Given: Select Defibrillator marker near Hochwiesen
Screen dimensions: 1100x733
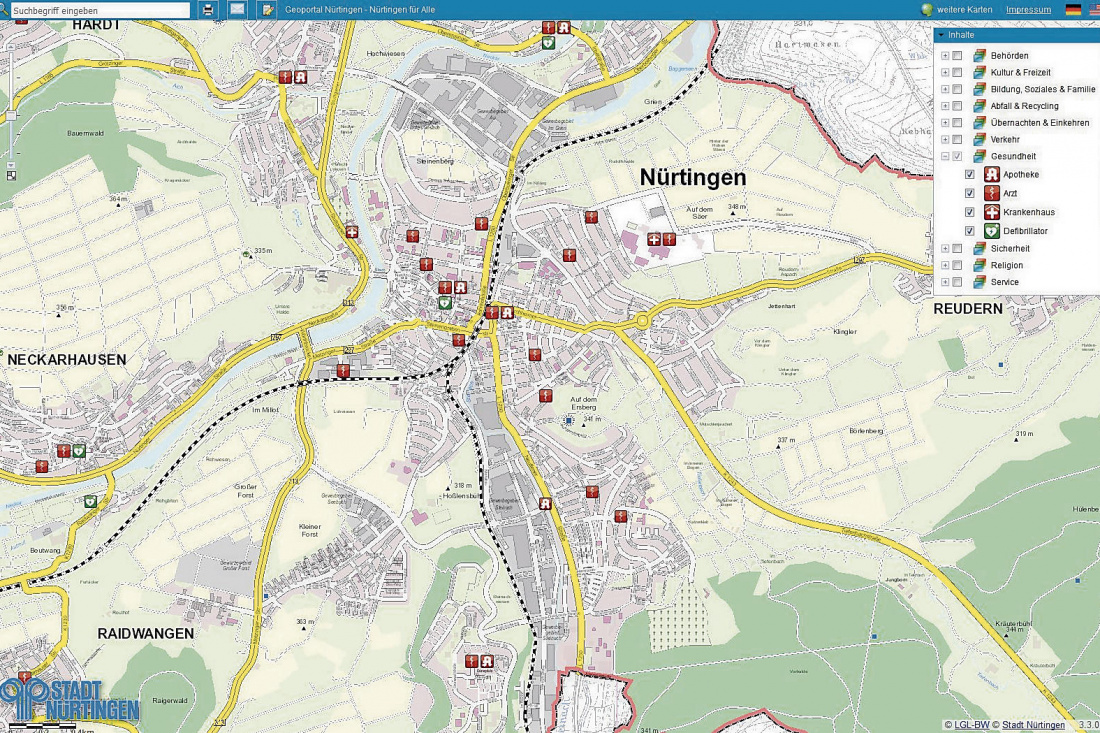Looking at the screenshot, I should pos(548,43).
